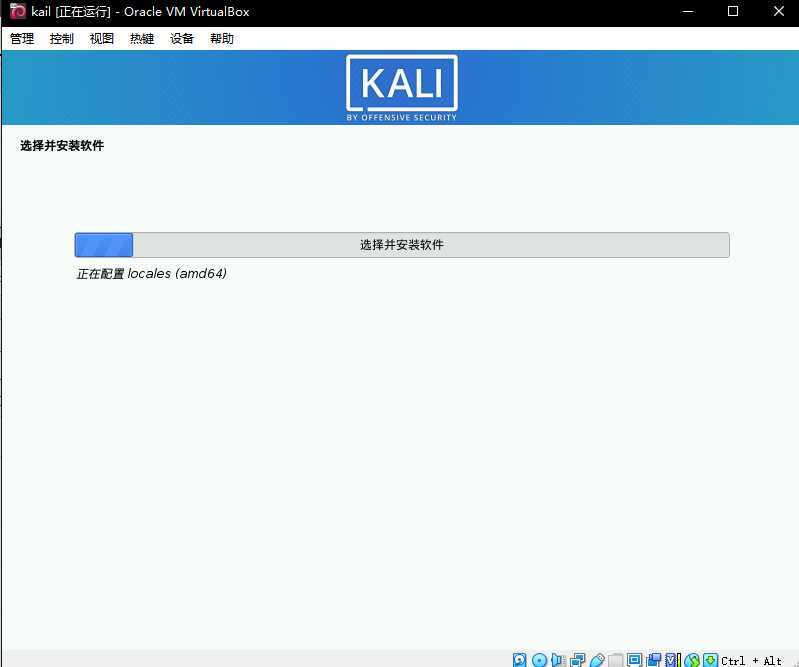Click the Ctrl + Alt host key label
799x667 pixels.
pos(752,660)
